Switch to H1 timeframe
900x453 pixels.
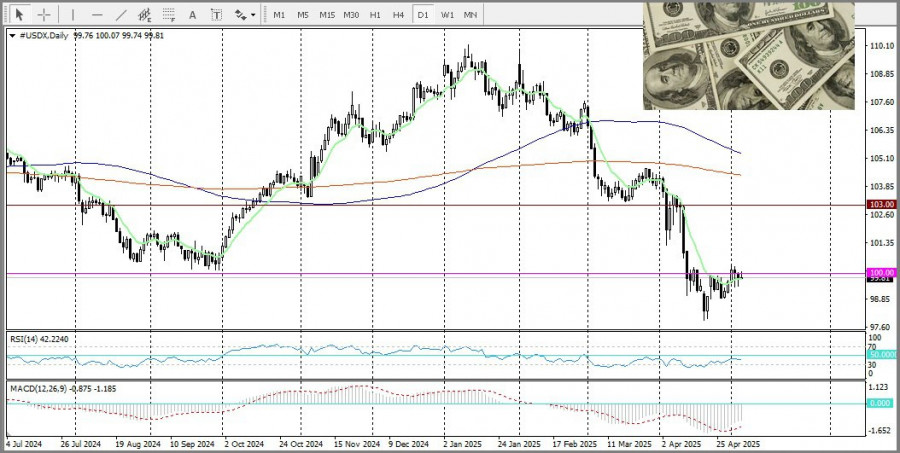[x=375, y=15]
